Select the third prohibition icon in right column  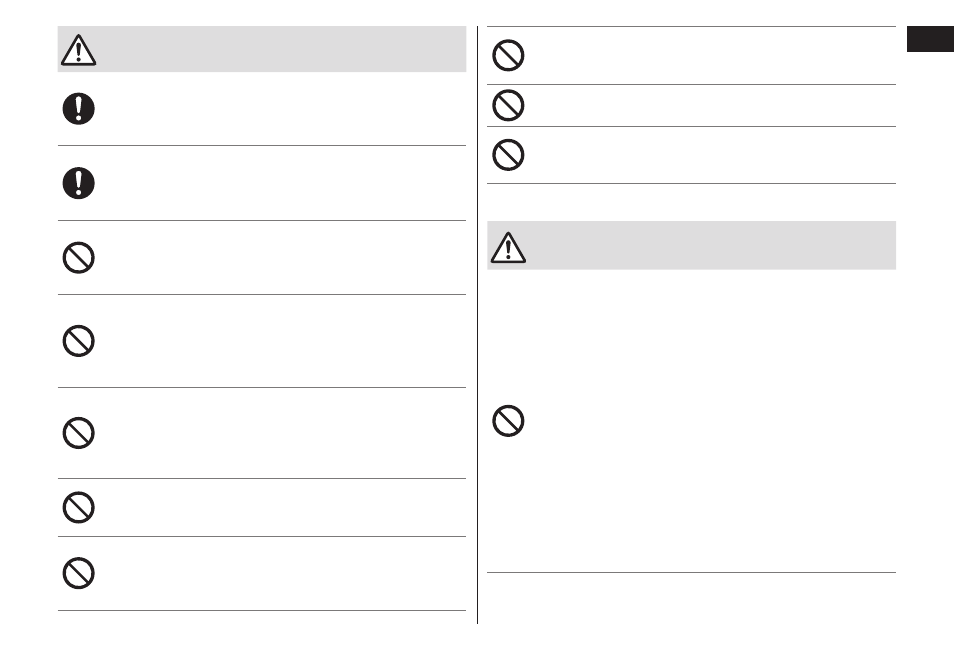click(x=508, y=155)
